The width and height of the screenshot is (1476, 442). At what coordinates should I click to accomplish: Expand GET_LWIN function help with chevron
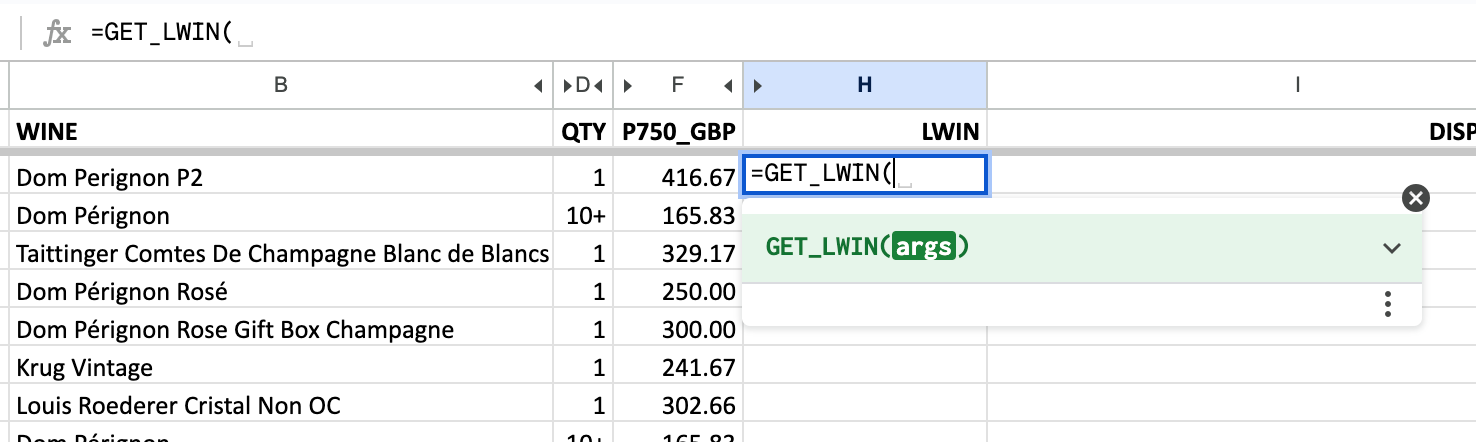click(1391, 248)
